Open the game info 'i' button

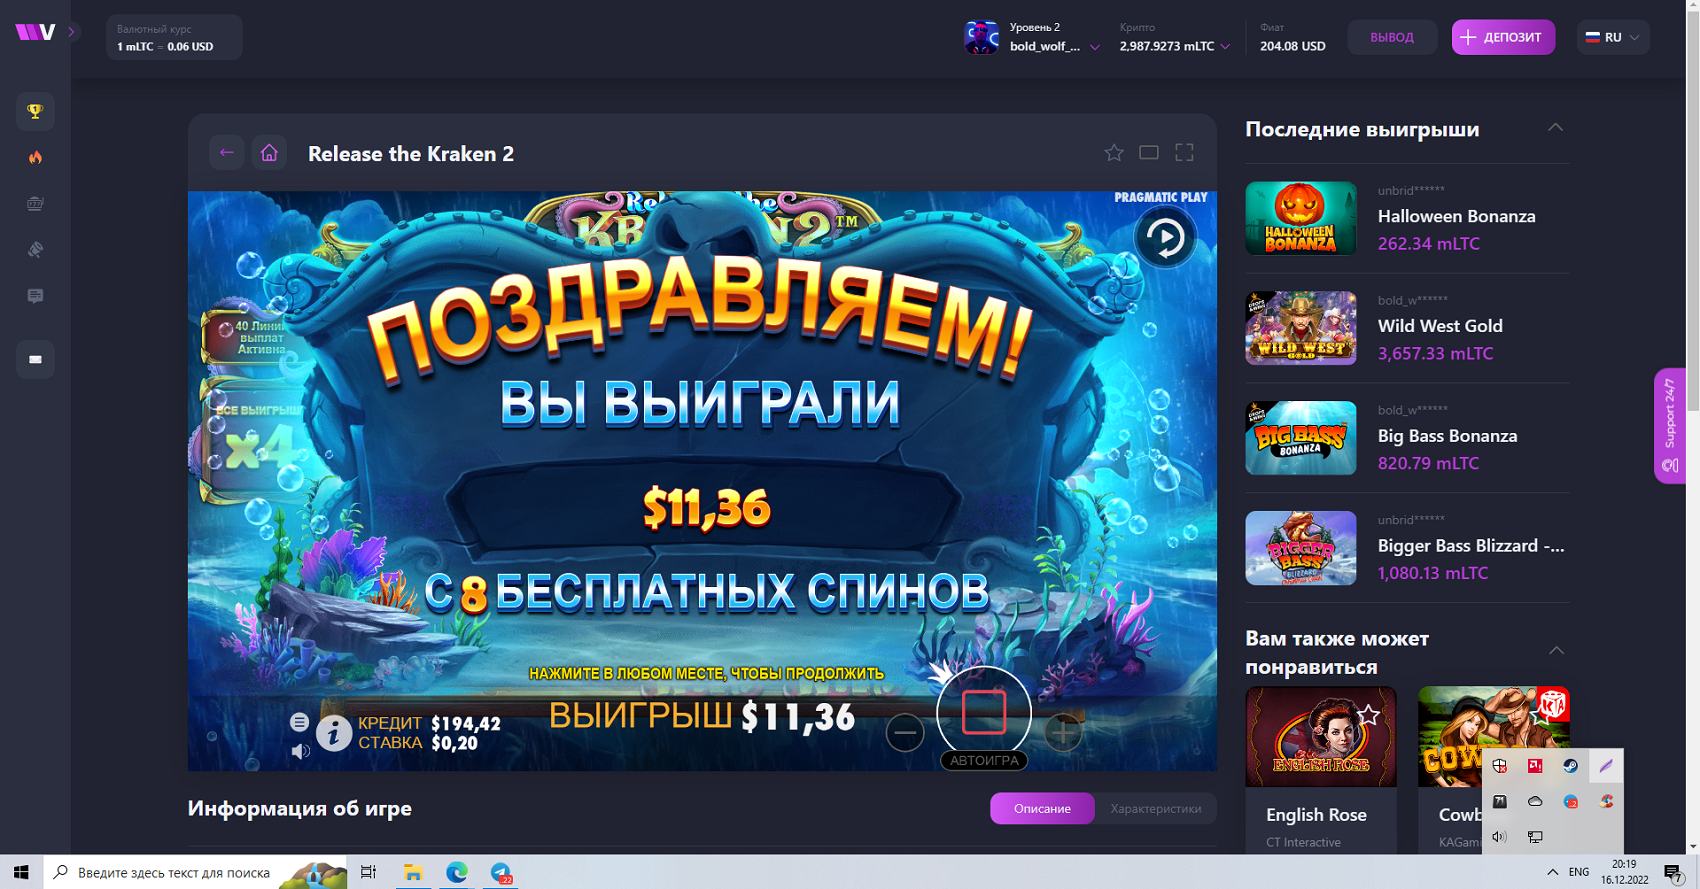click(334, 733)
